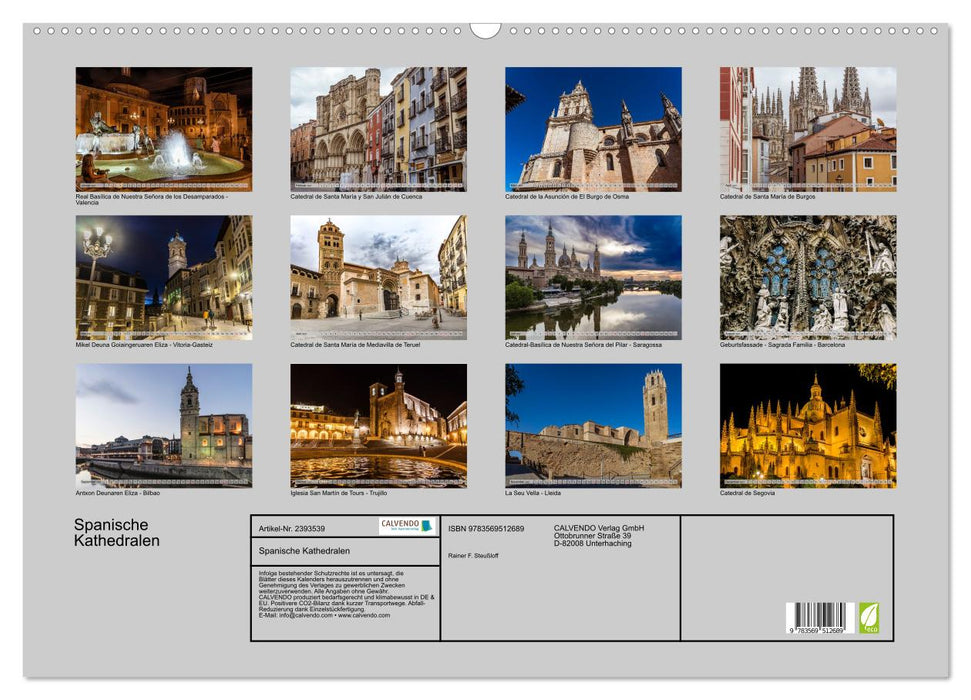The image size is (971, 700).
Task: Click 'D-82008 Unterhaching' address line
Action: click(593, 543)
